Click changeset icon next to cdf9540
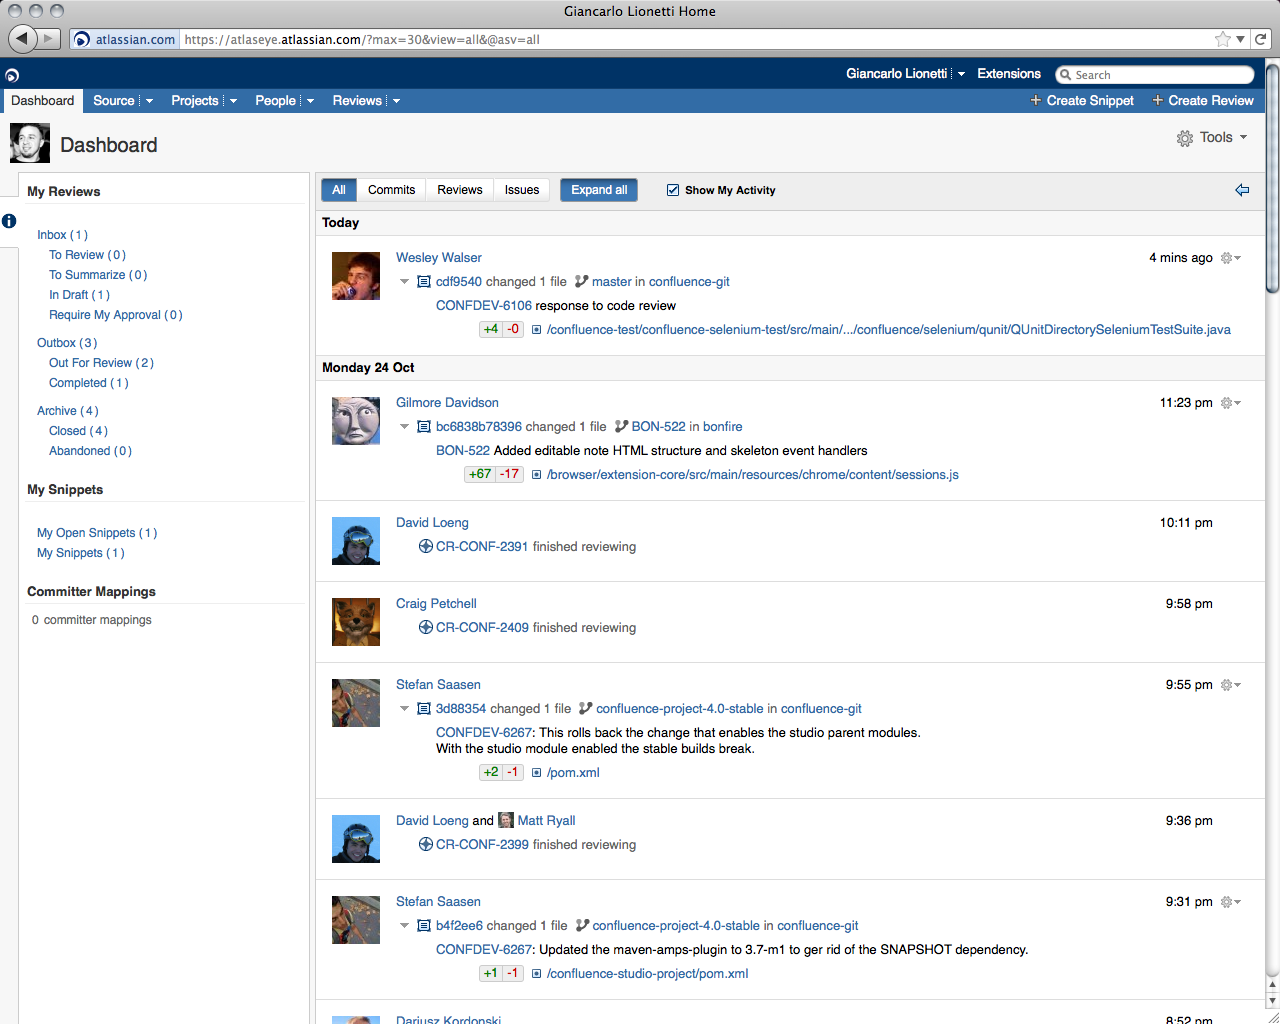This screenshot has width=1280, height=1024. click(x=424, y=282)
